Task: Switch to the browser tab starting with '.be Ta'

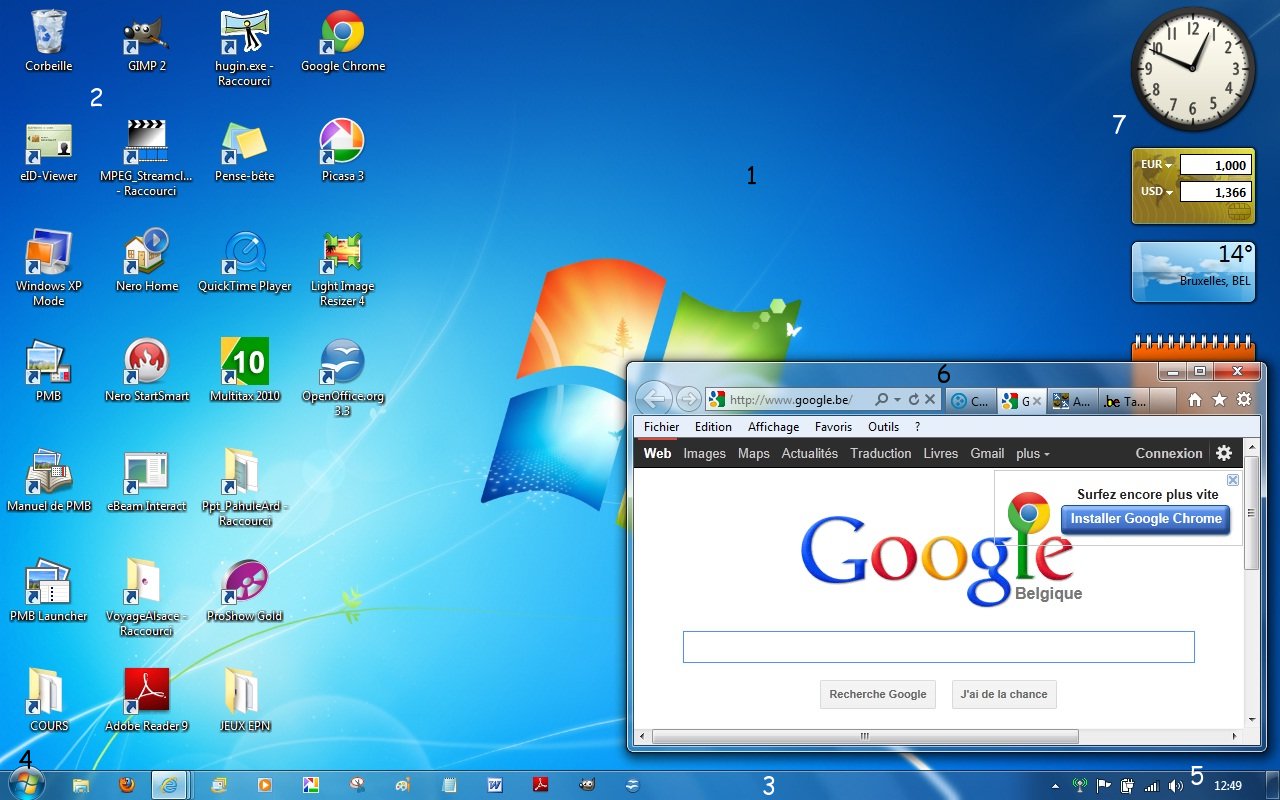Action: pyautogui.click(x=1124, y=401)
